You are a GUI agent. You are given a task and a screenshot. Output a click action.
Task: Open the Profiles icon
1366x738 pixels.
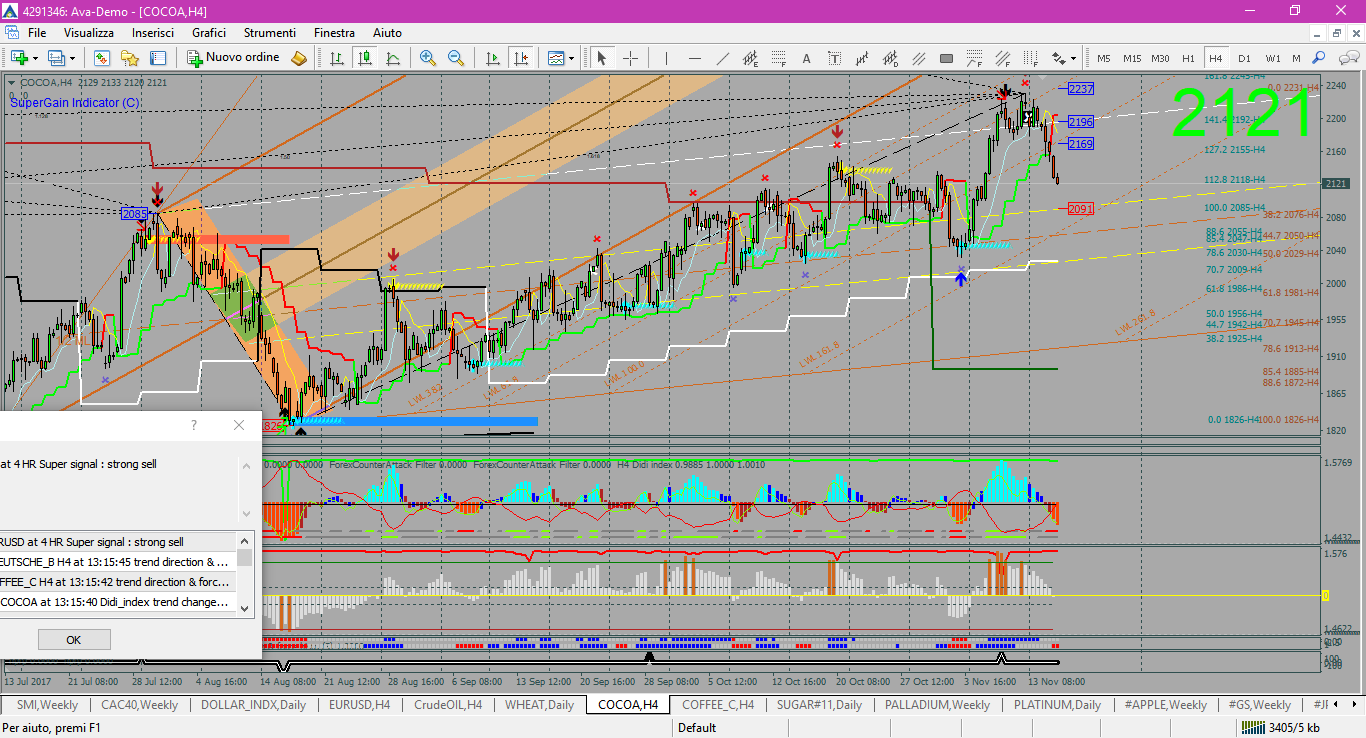click(x=57, y=58)
